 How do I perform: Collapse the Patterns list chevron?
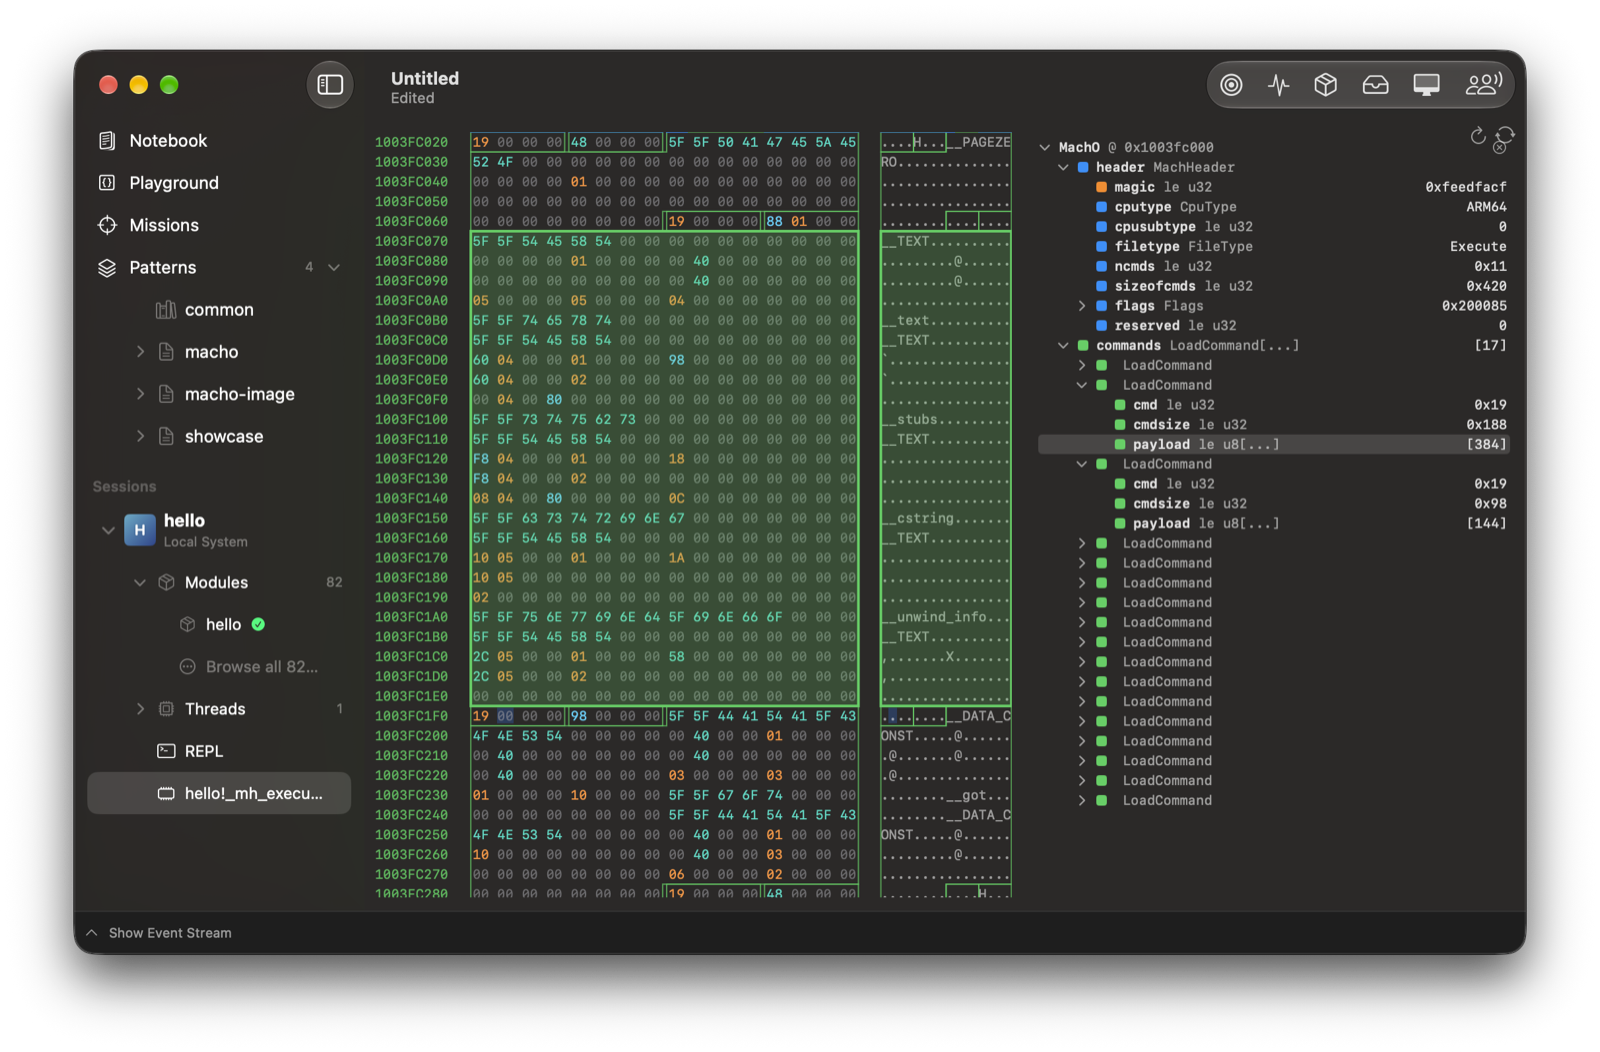pos(334,267)
